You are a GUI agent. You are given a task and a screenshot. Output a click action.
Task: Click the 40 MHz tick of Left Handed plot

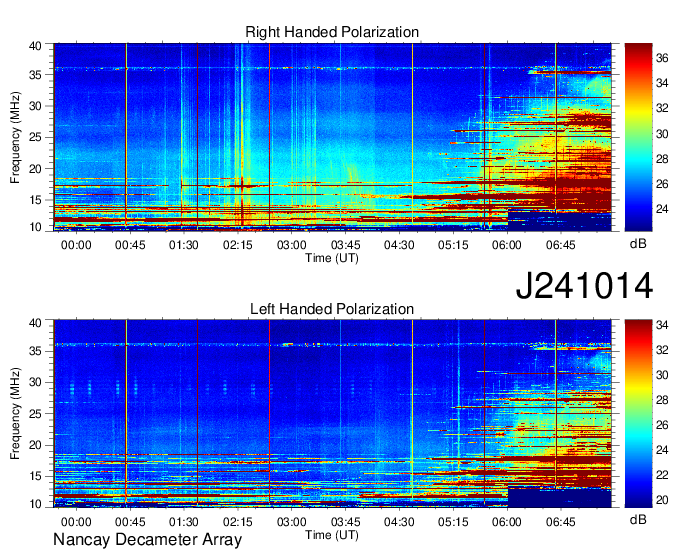(x=35, y=323)
